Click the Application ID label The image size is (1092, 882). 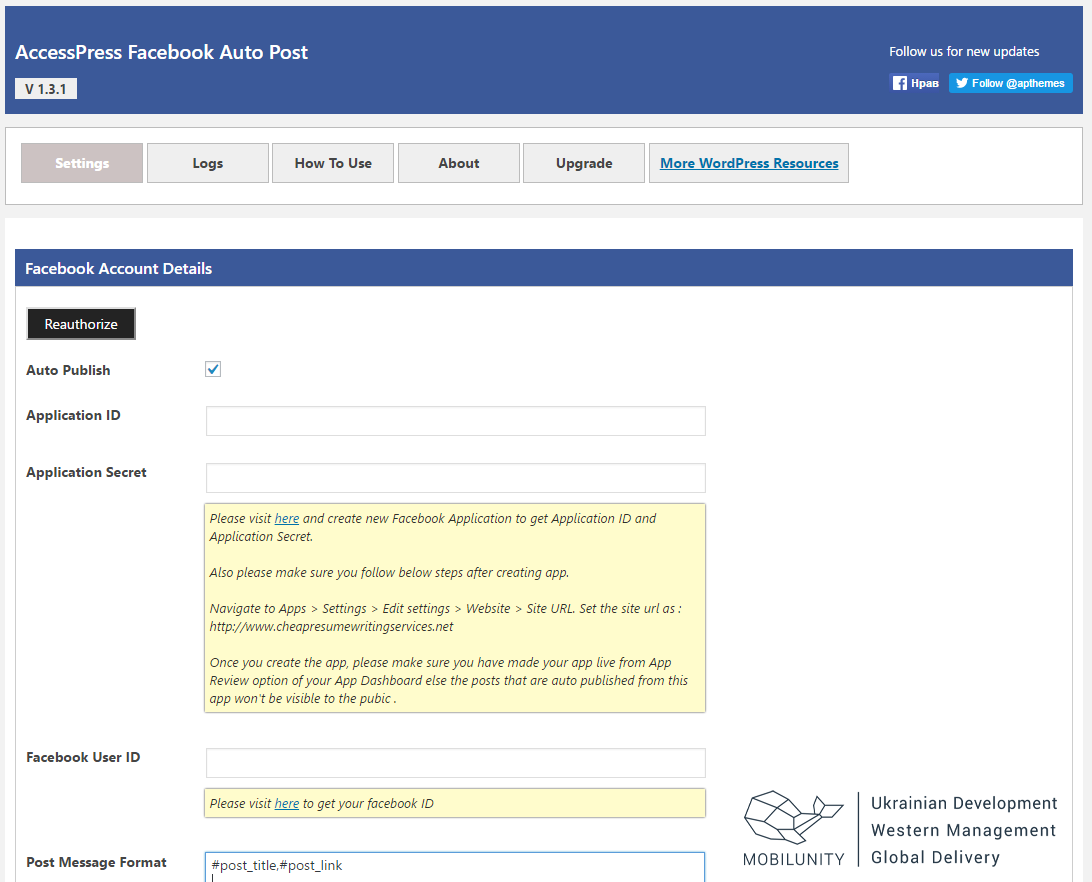[x=73, y=415]
